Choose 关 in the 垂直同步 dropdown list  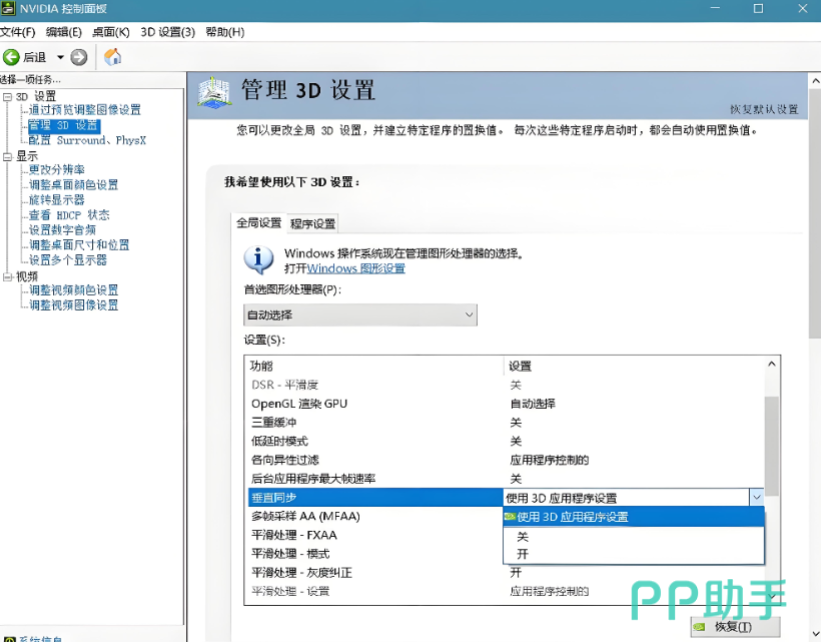(x=634, y=536)
